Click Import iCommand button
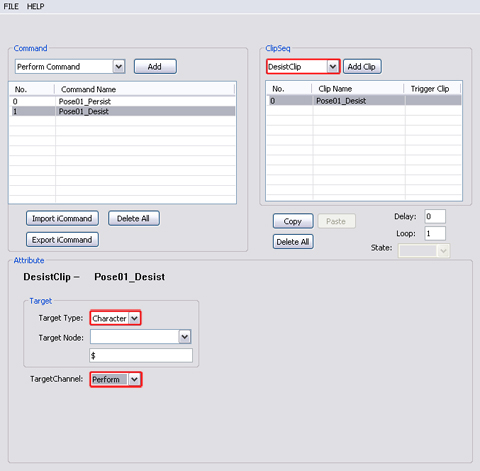 coord(62,219)
